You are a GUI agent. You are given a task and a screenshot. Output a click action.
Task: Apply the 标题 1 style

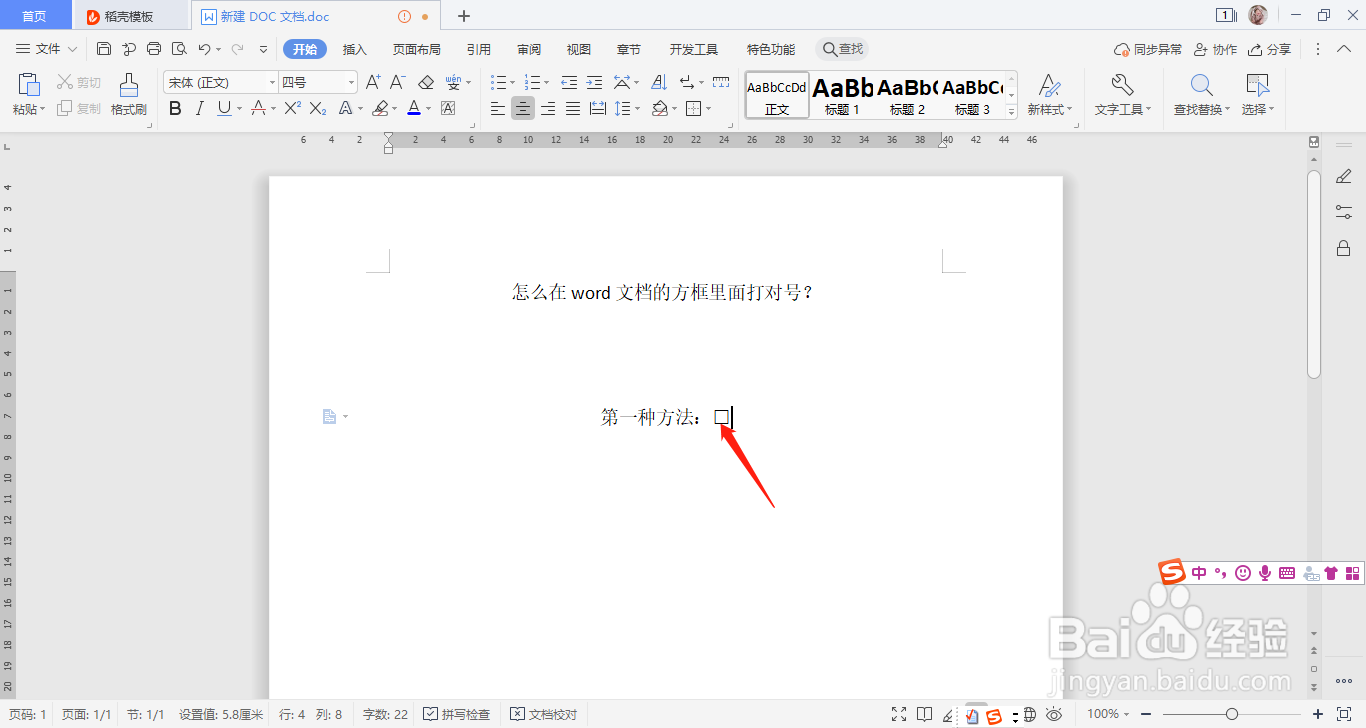pos(843,95)
